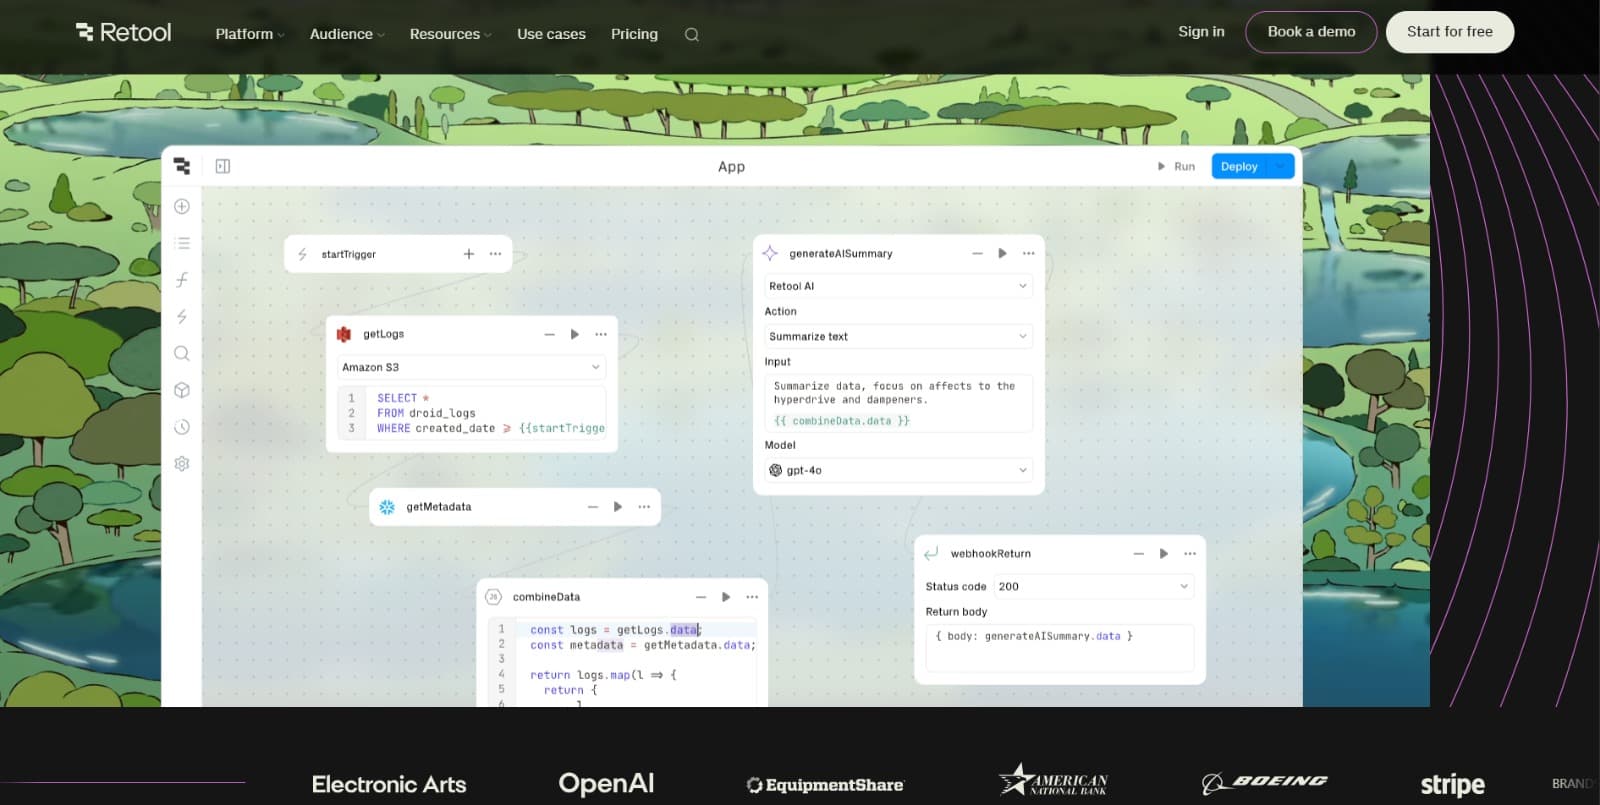Open webhookReturn more options menu
The height and width of the screenshot is (805, 1600).
(1190, 553)
